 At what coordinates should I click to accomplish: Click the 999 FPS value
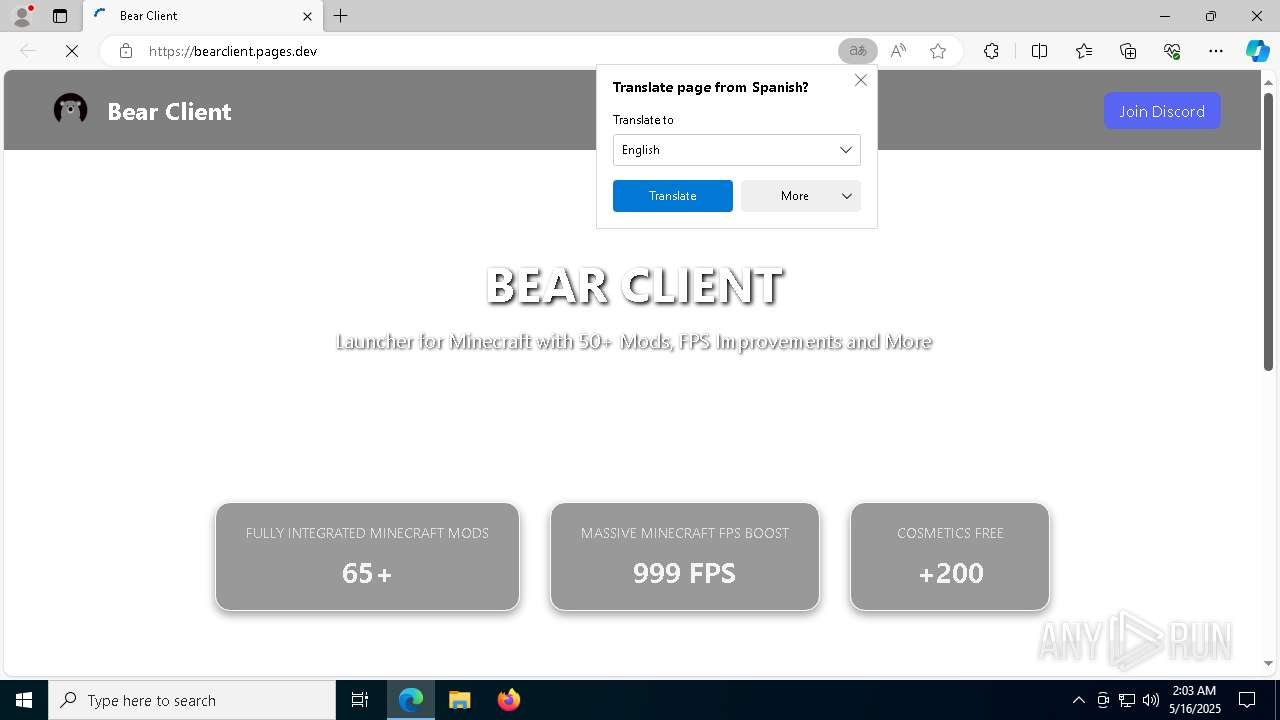pos(684,573)
